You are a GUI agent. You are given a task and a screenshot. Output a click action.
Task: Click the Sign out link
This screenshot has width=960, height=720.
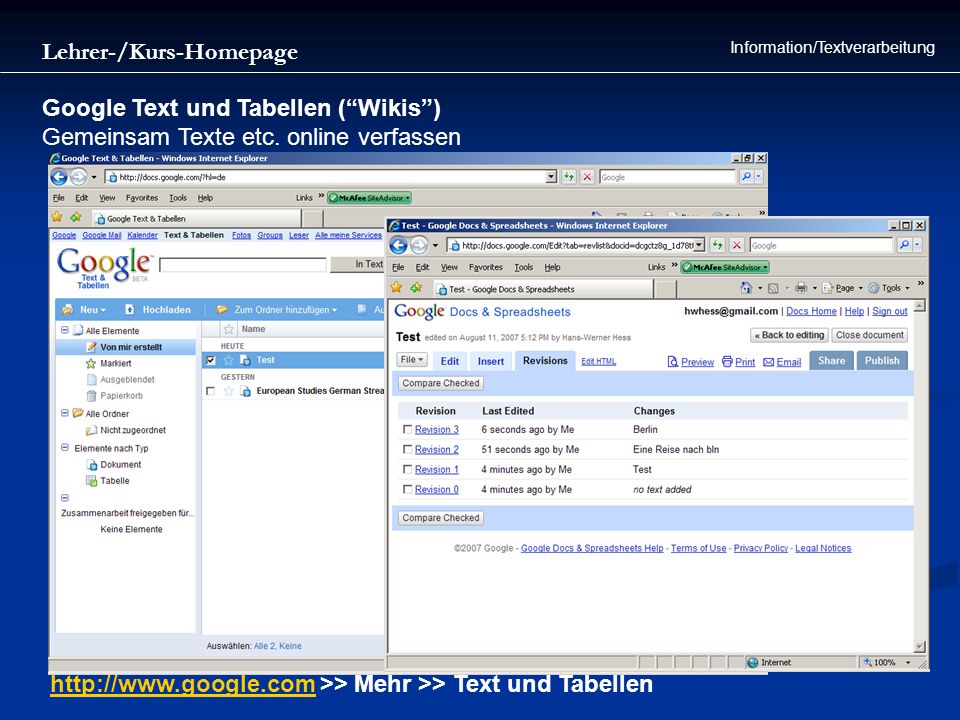tap(890, 311)
